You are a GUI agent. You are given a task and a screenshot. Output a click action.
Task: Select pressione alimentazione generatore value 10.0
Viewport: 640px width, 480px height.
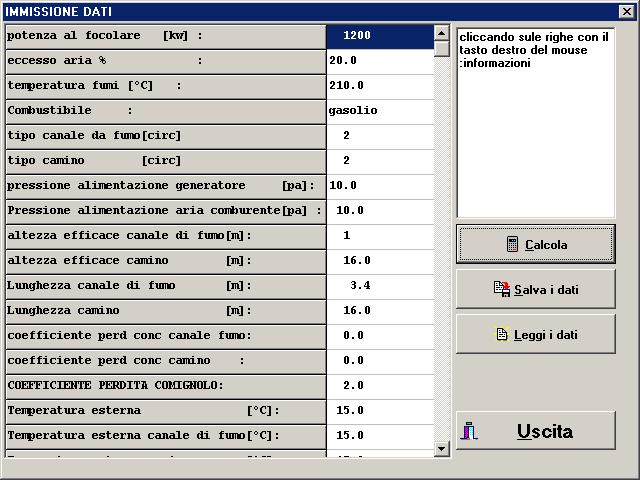click(x=380, y=187)
